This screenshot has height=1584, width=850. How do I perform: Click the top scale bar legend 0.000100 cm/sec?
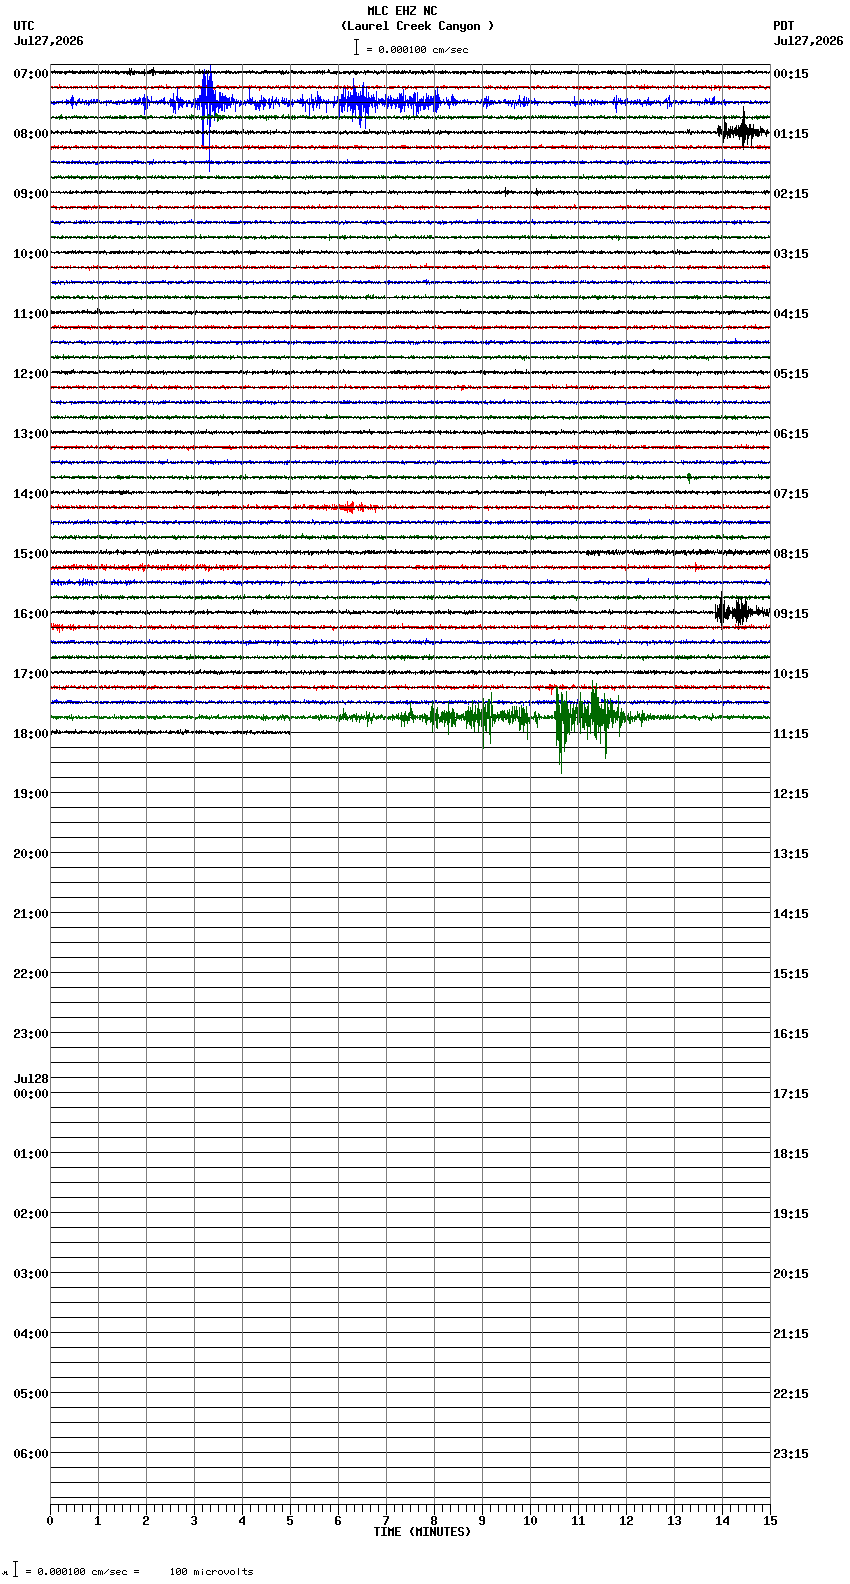coord(411,49)
